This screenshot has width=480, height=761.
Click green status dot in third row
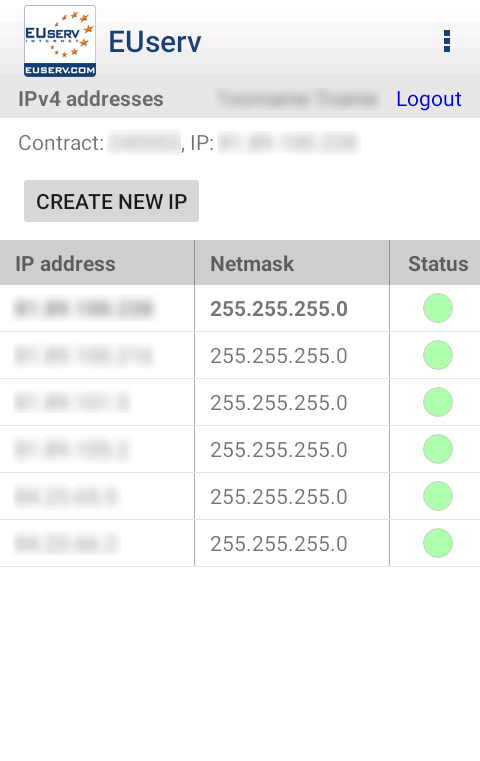point(438,402)
